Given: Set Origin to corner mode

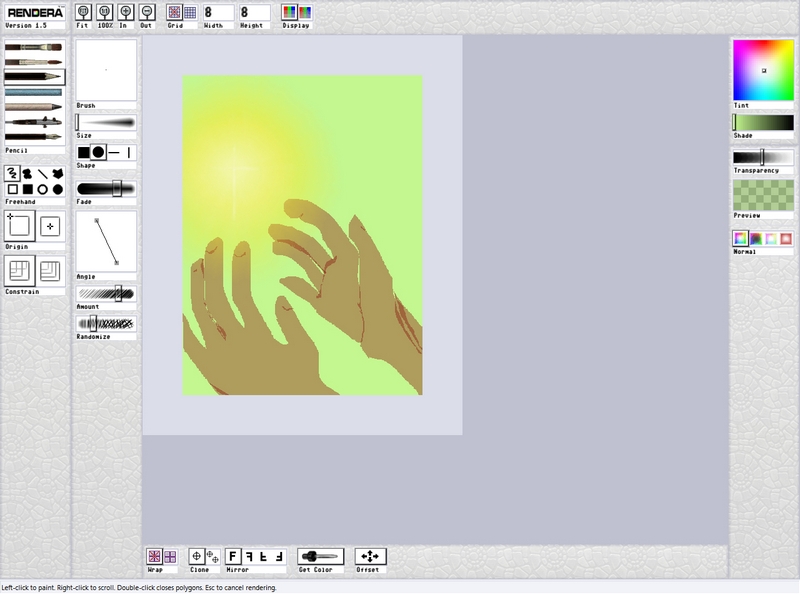Looking at the screenshot, I should click(19, 226).
